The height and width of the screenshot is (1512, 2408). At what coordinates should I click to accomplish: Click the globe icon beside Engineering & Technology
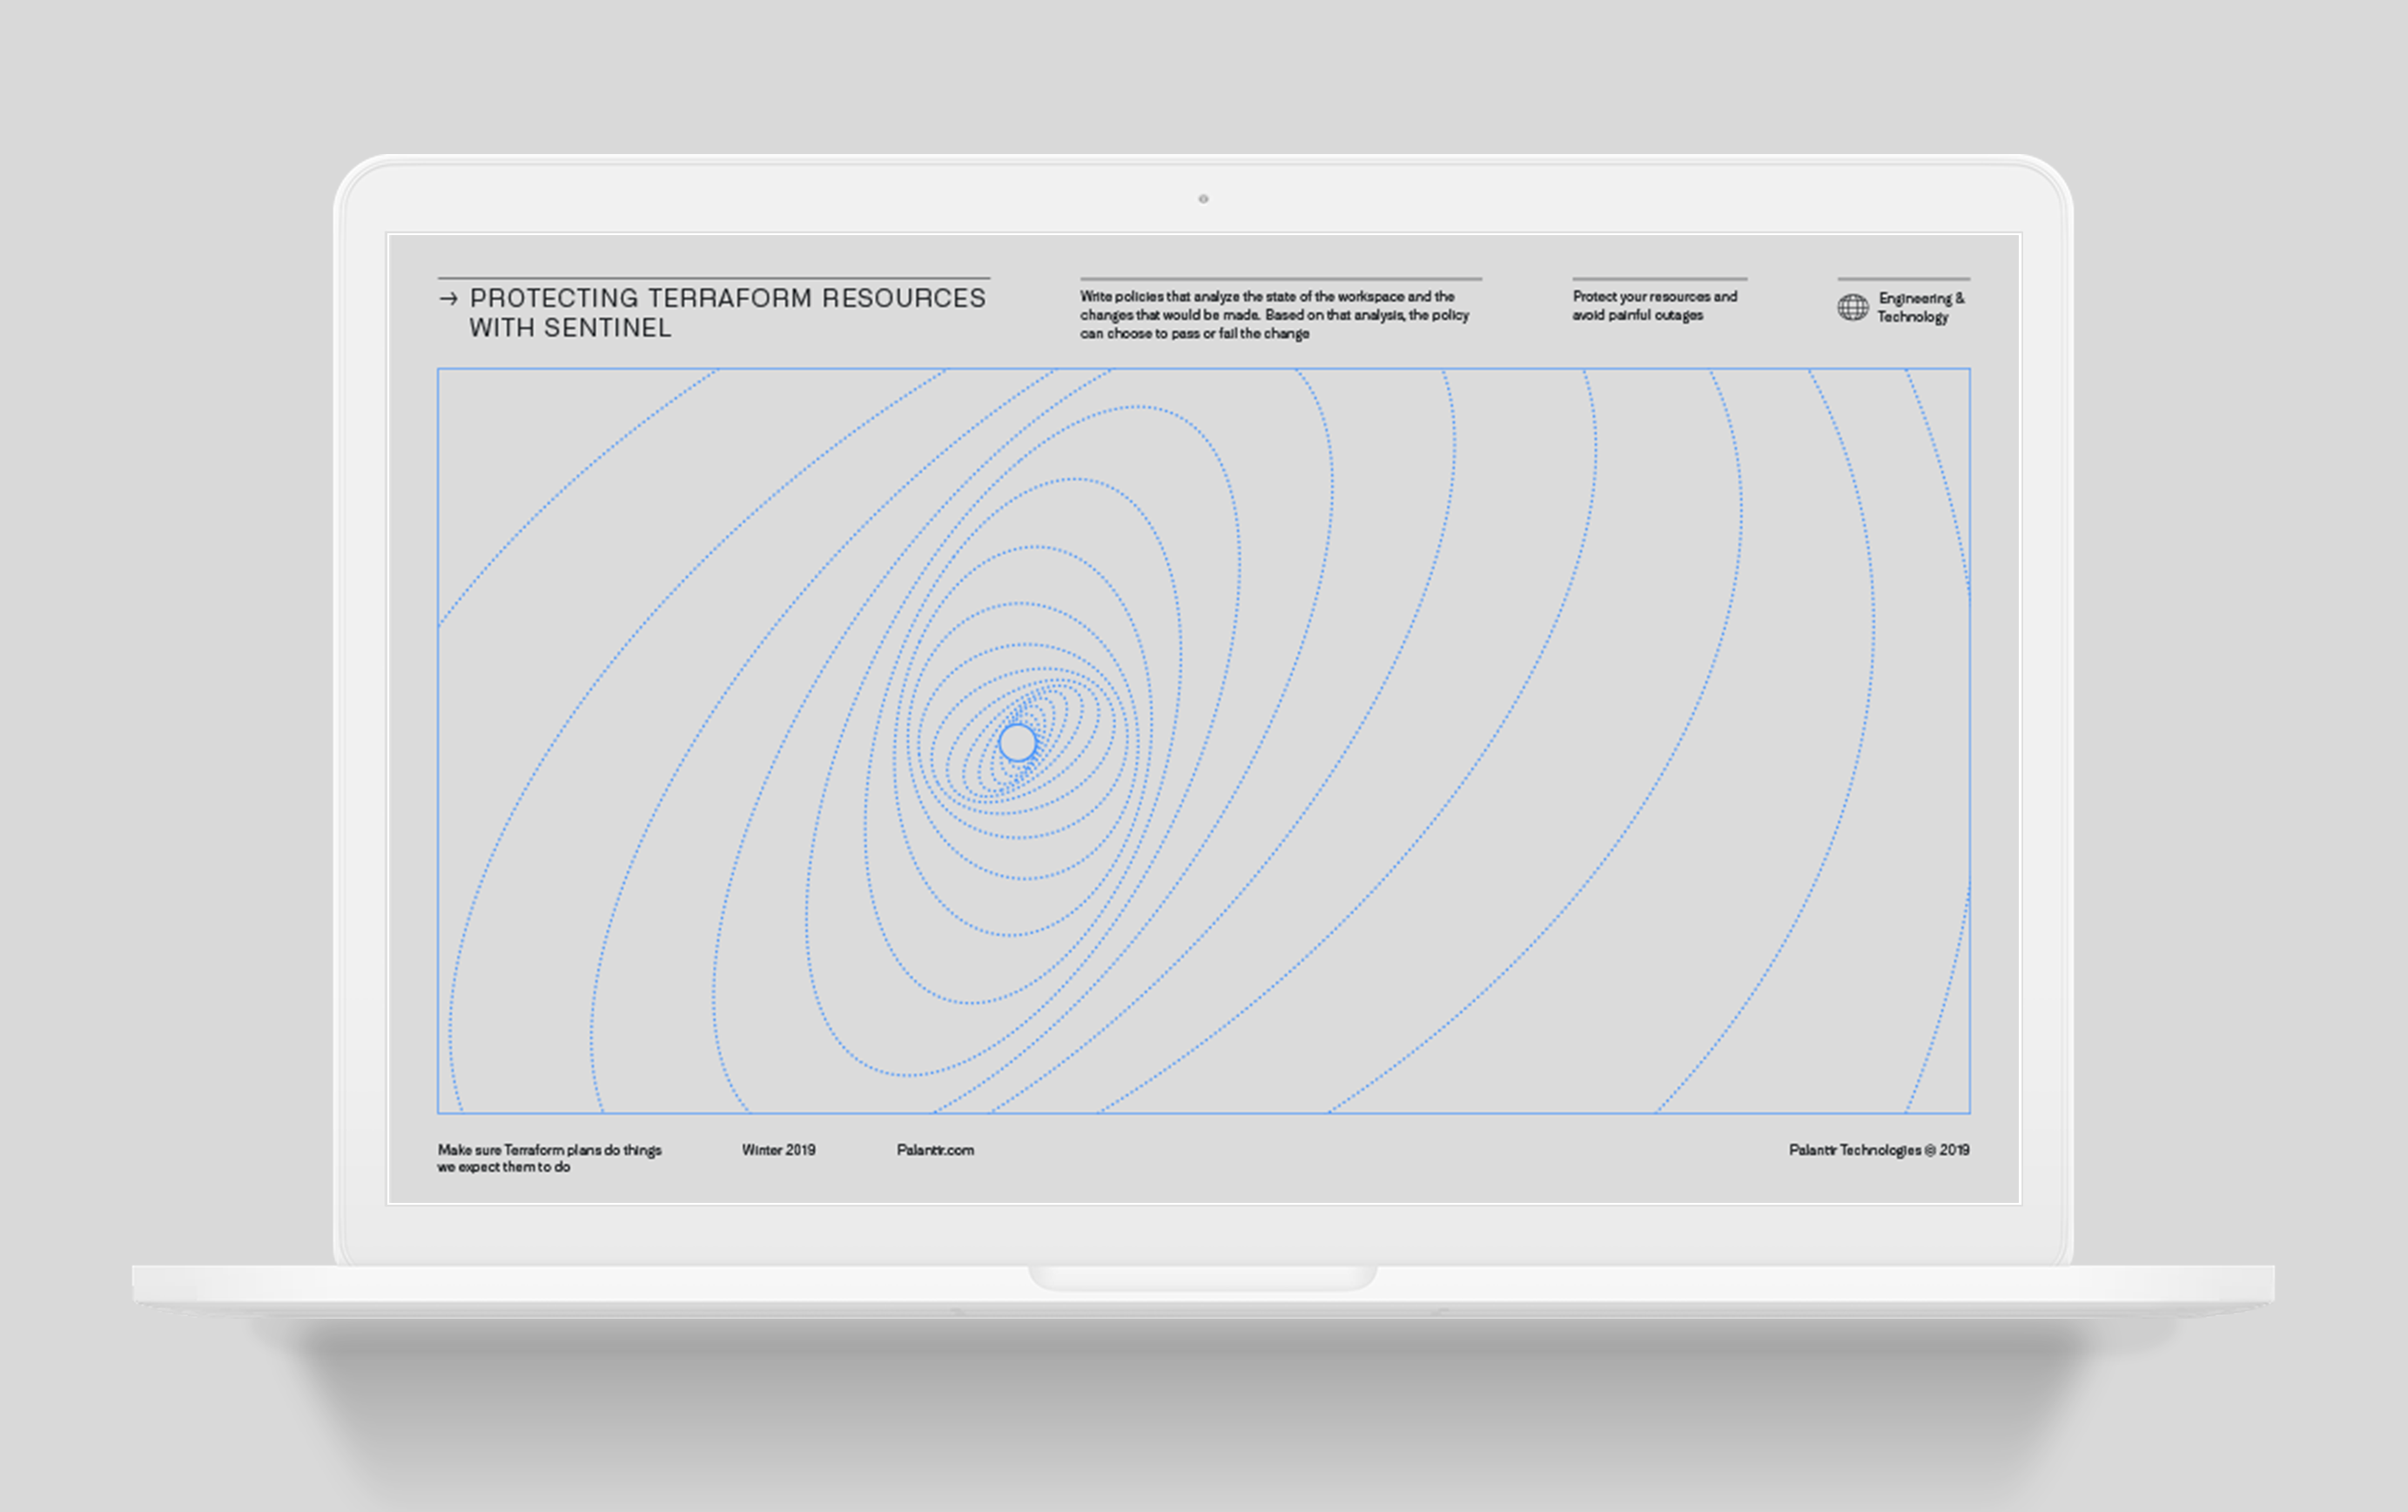1852,307
